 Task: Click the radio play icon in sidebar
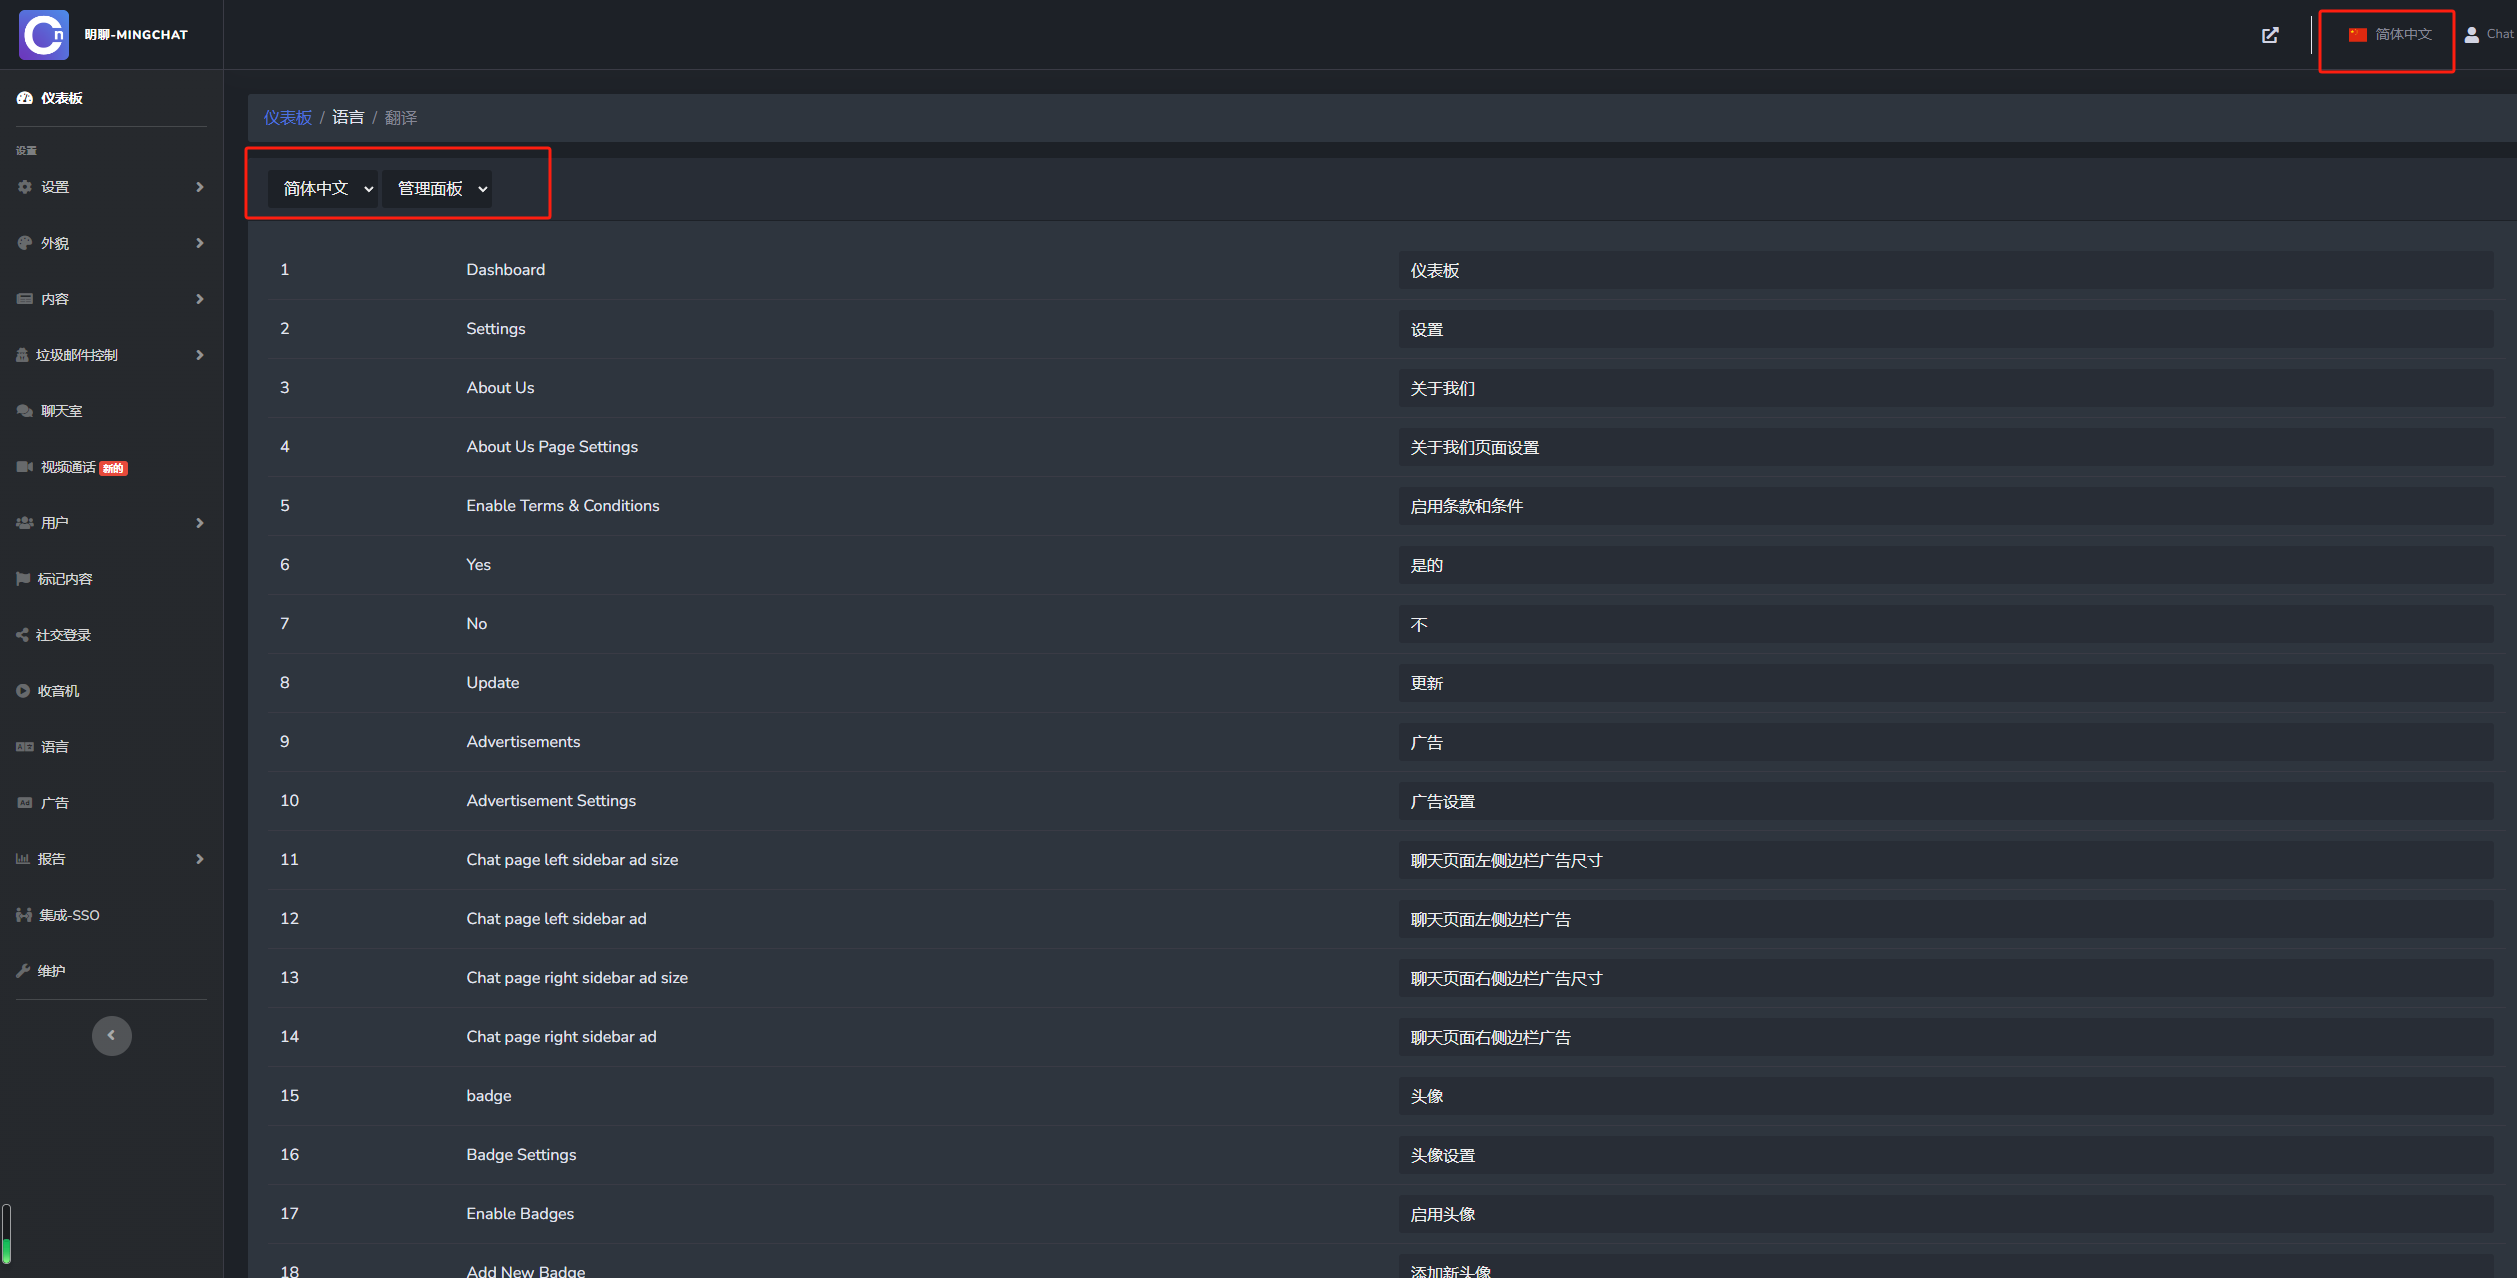pos(23,691)
